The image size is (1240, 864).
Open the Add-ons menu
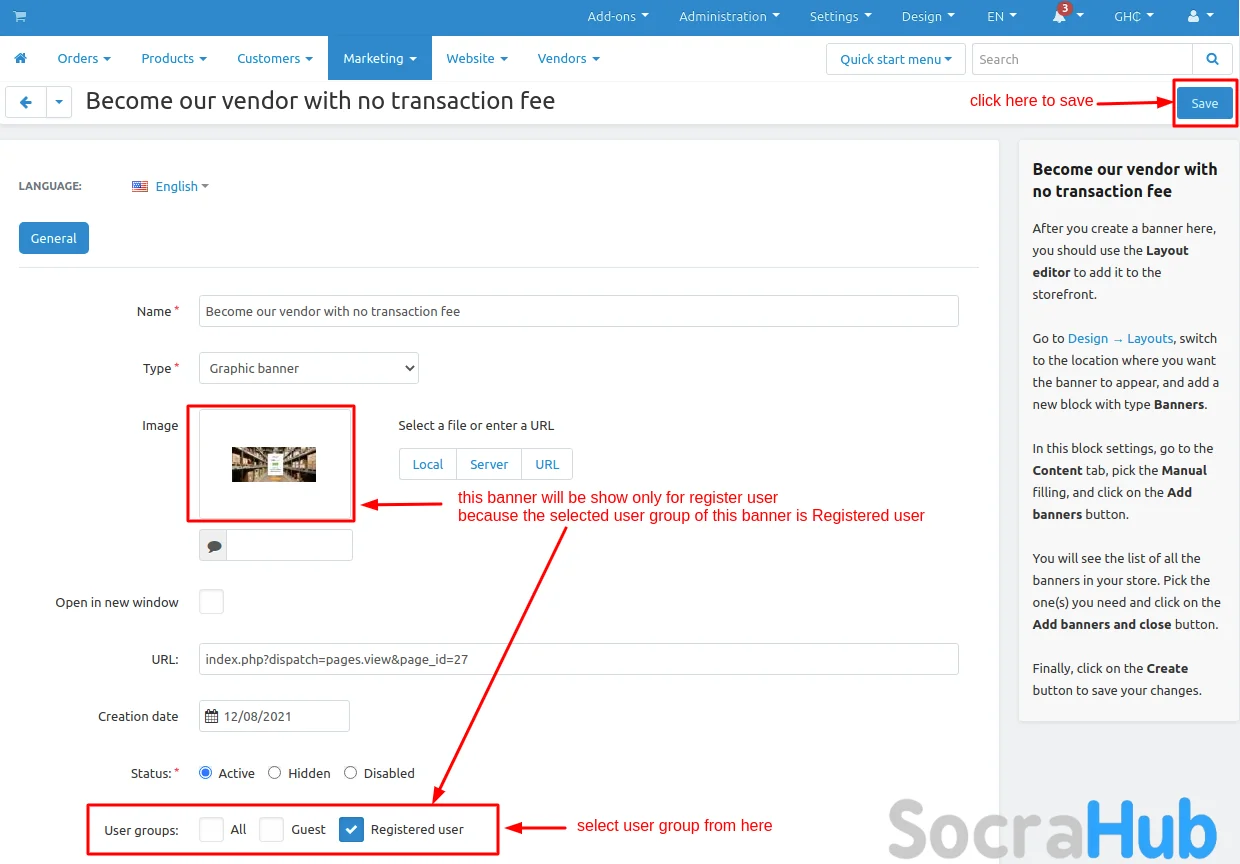618,17
